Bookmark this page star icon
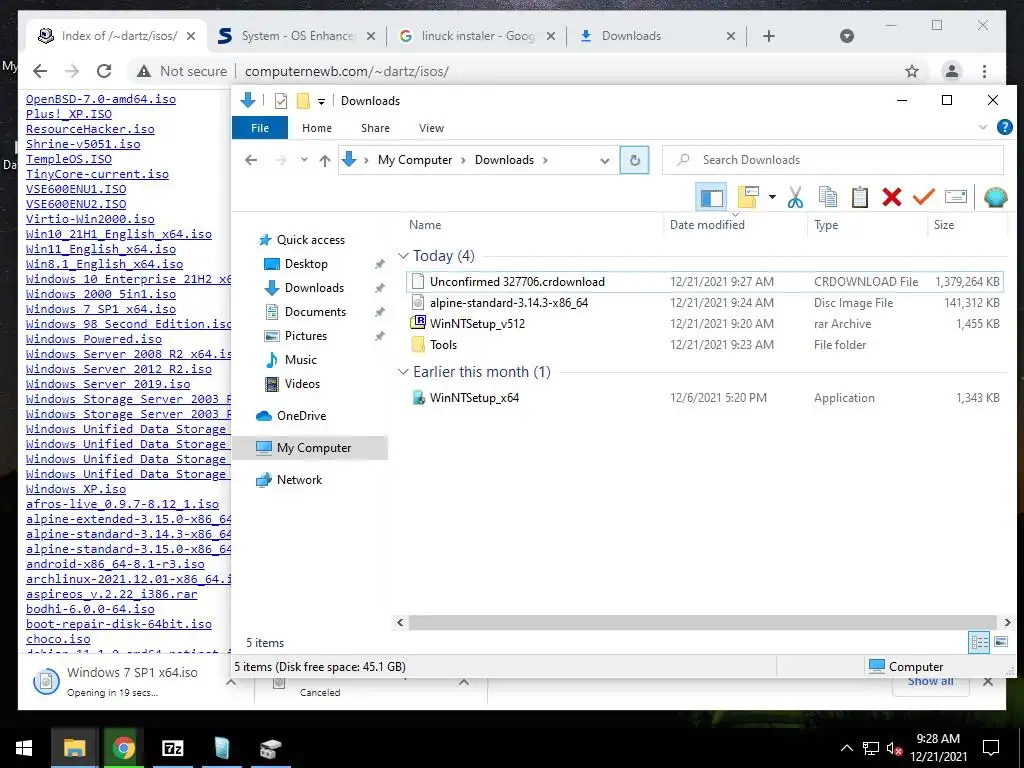 tap(912, 71)
